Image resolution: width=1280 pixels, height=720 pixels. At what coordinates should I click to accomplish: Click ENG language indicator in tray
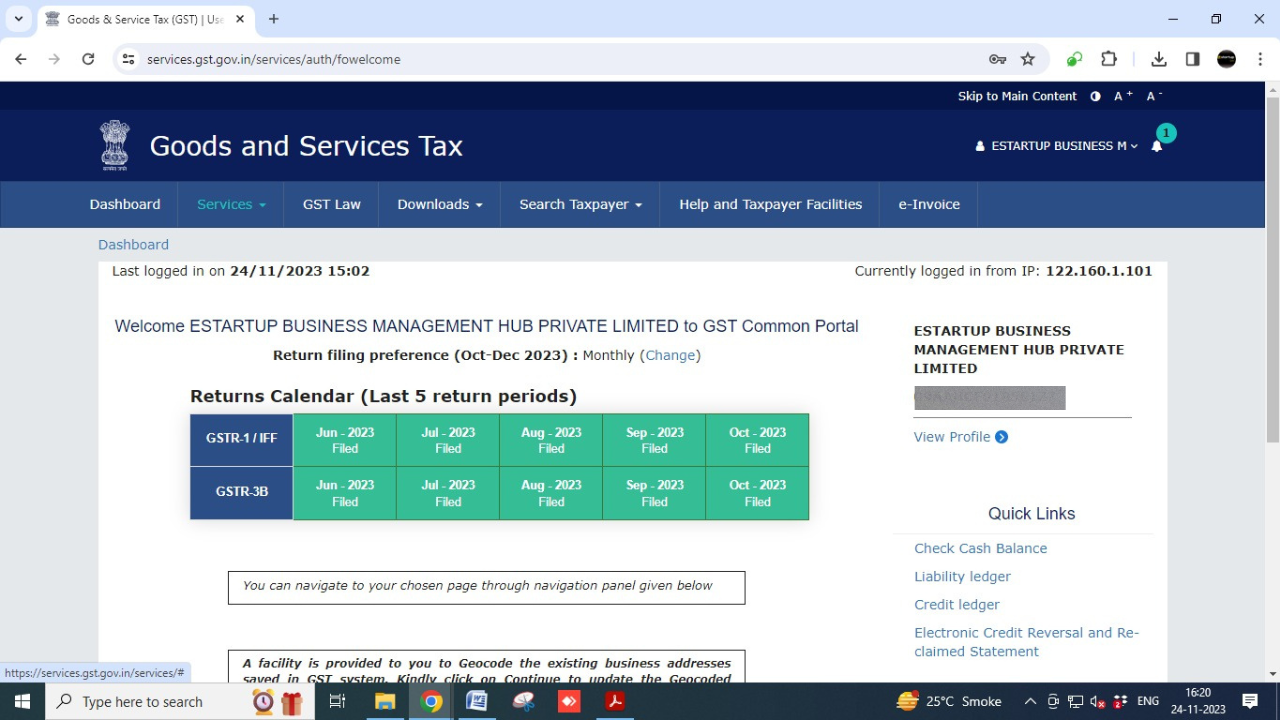coord(1148,701)
